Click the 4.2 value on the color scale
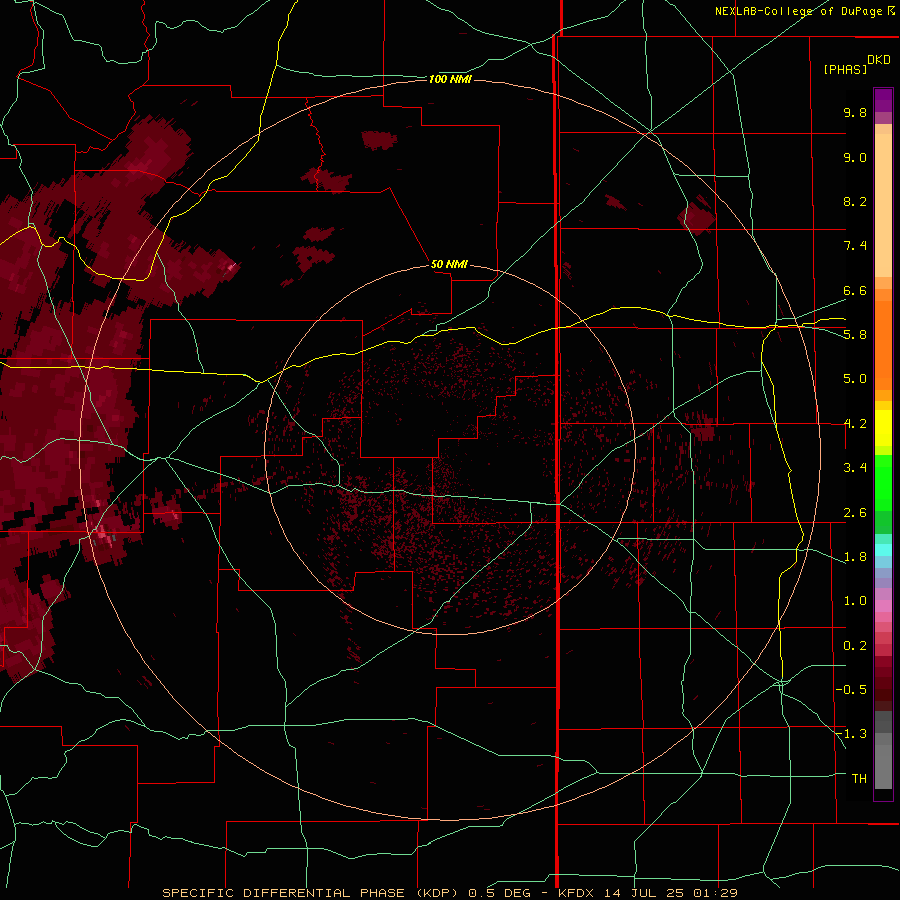Image resolution: width=900 pixels, height=900 pixels. (855, 424)
